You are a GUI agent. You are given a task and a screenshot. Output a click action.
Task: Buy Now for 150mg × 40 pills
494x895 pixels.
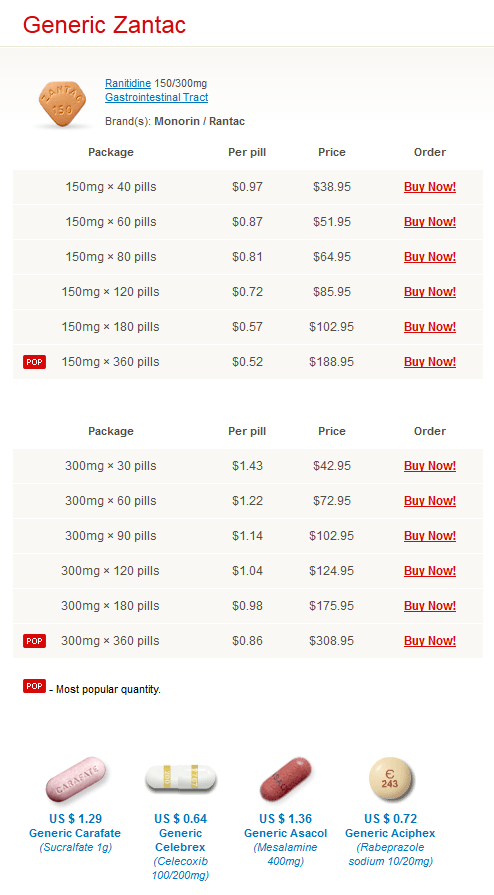point(430,187)
